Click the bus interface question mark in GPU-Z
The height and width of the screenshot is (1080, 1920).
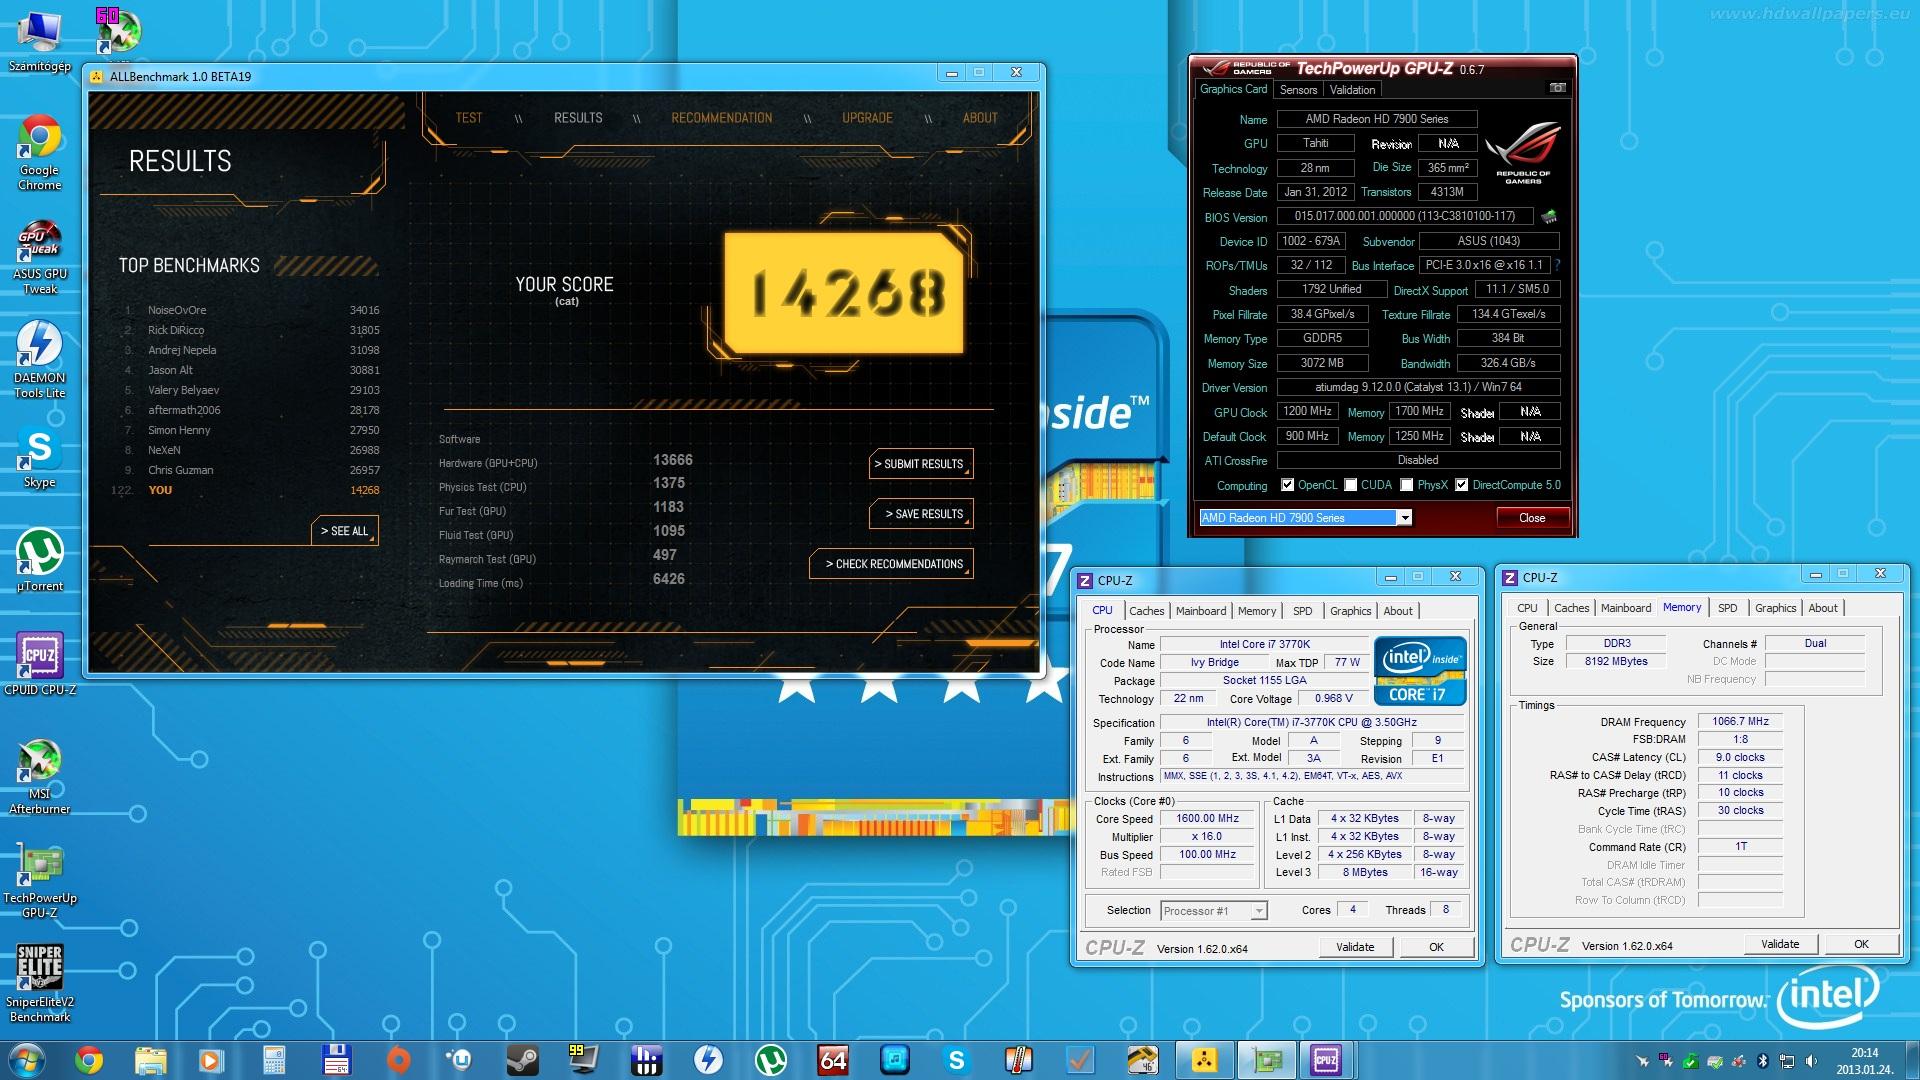click(x=1557, y=265)
